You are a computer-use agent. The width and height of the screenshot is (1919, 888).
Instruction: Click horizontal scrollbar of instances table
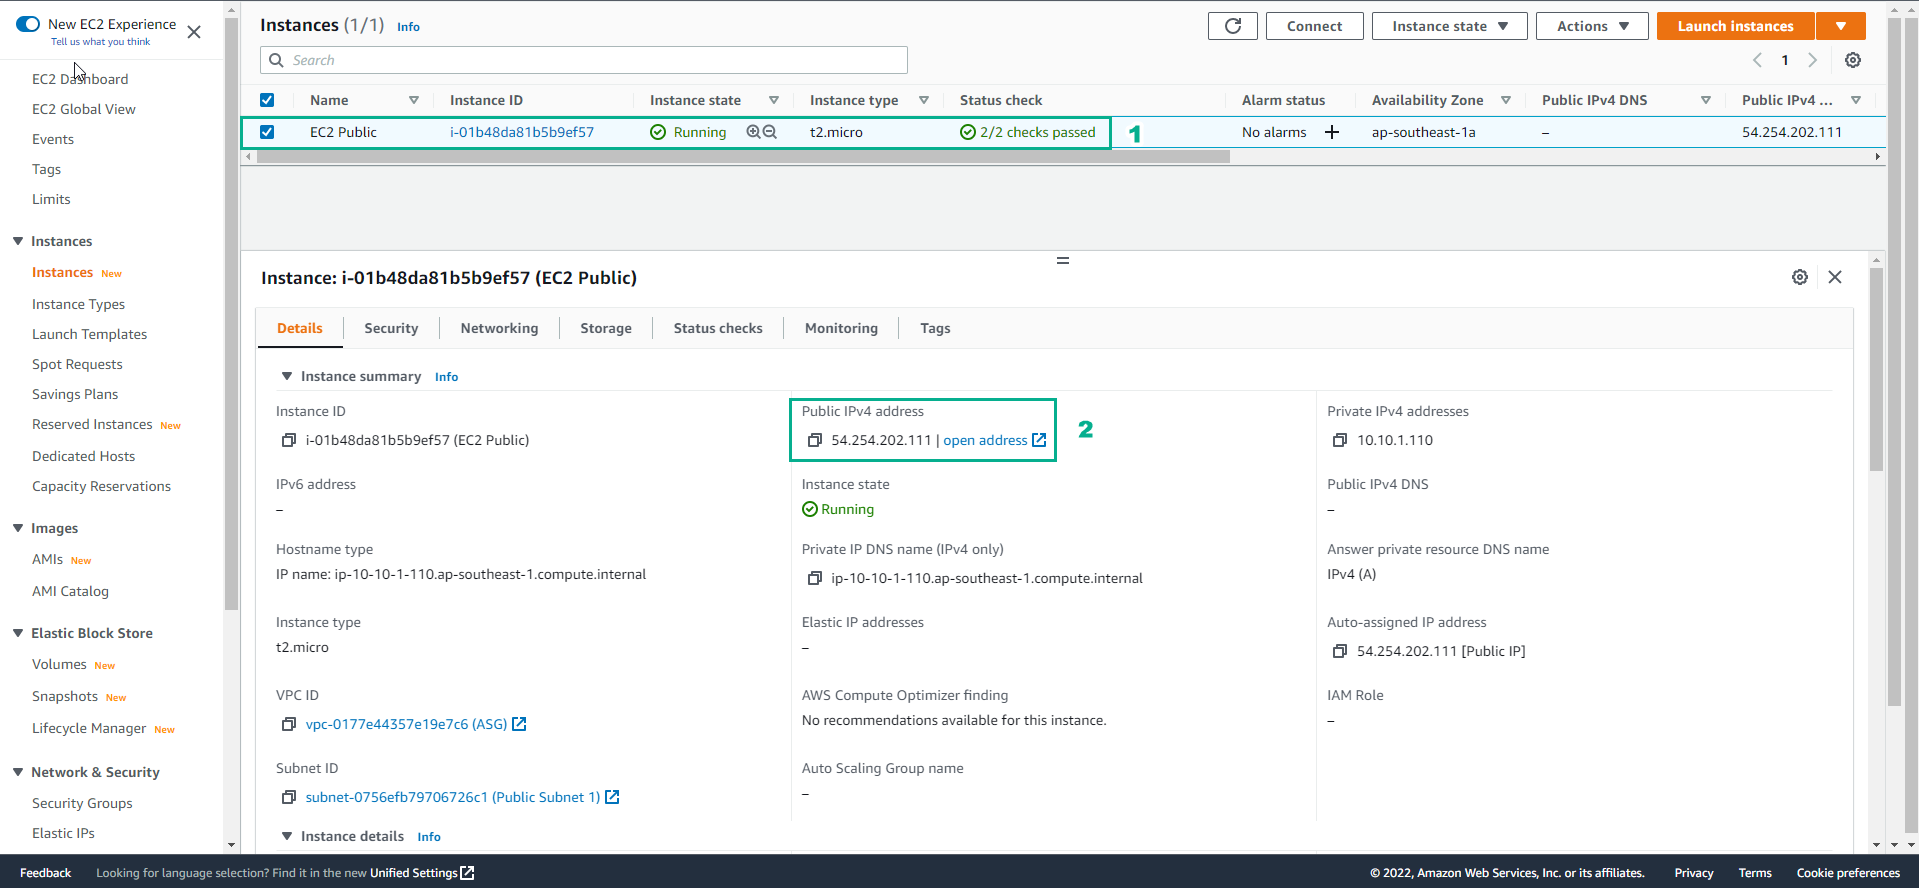(743, 157)
